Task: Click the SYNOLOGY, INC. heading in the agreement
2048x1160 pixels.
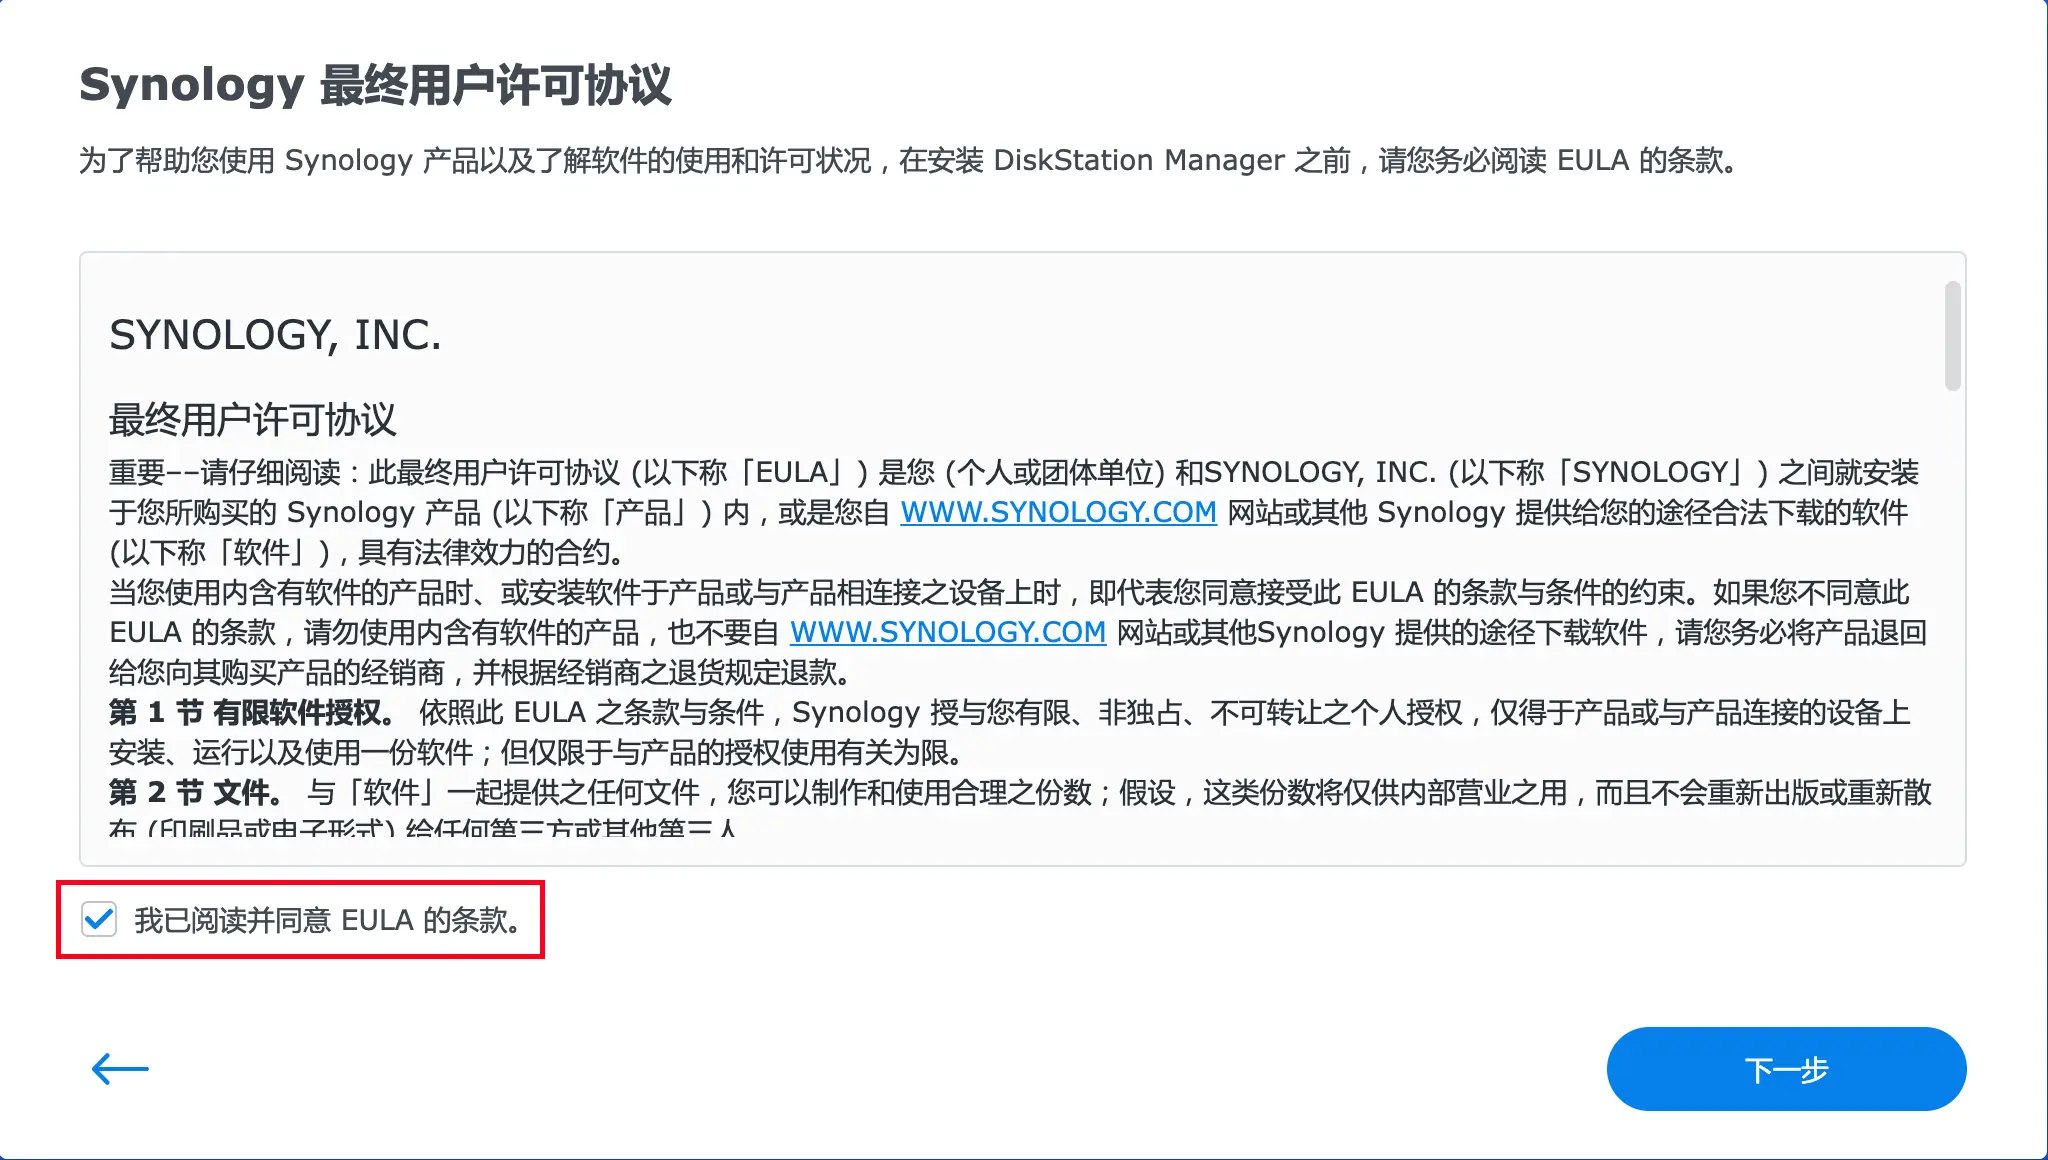Action: click(275, 335)
